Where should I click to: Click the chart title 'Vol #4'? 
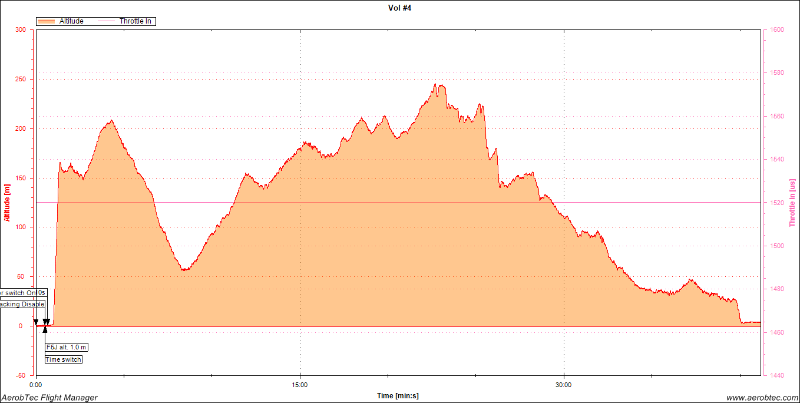click(400, 8)
